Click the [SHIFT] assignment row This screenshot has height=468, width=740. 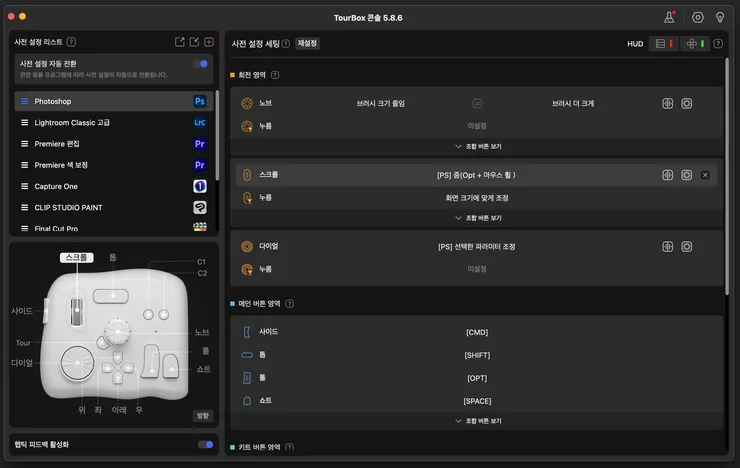tap(477, 355)
